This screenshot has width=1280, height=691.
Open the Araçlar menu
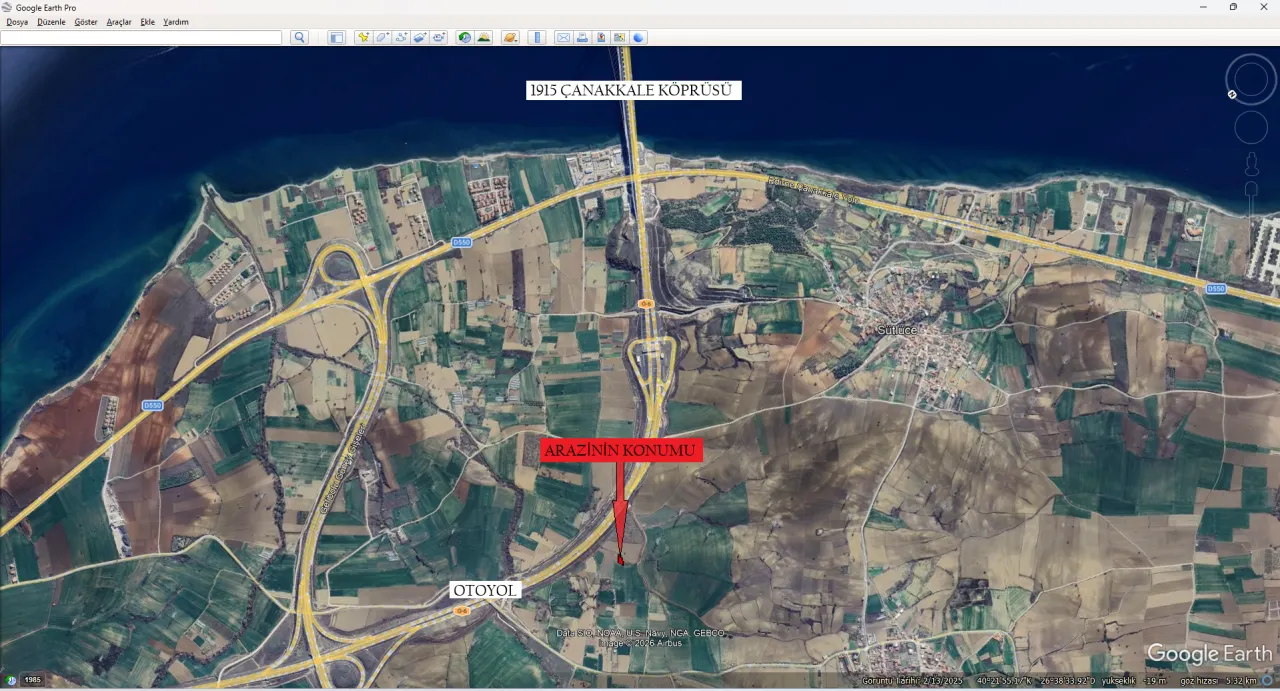coord(119,22)
